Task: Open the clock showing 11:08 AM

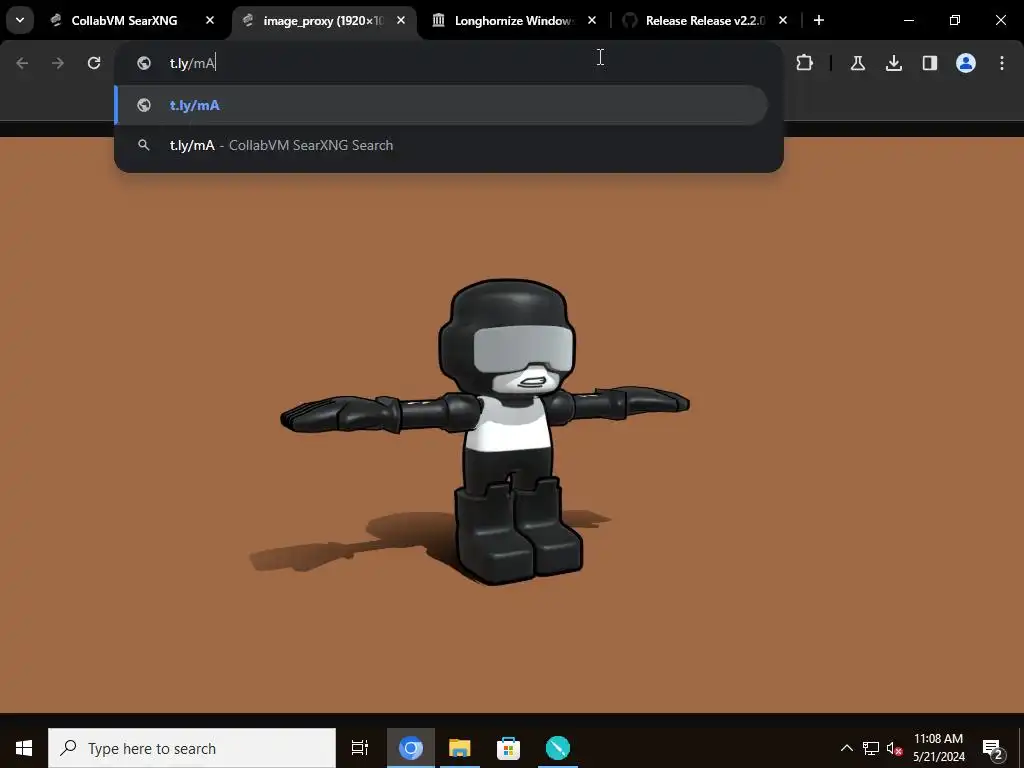Action: click(x=938, y=748)
